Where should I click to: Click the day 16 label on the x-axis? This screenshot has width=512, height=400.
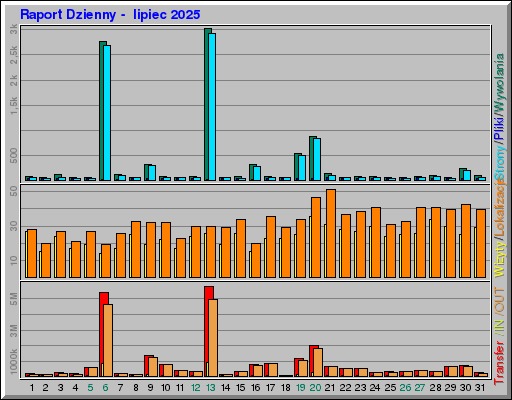(255, 388)
